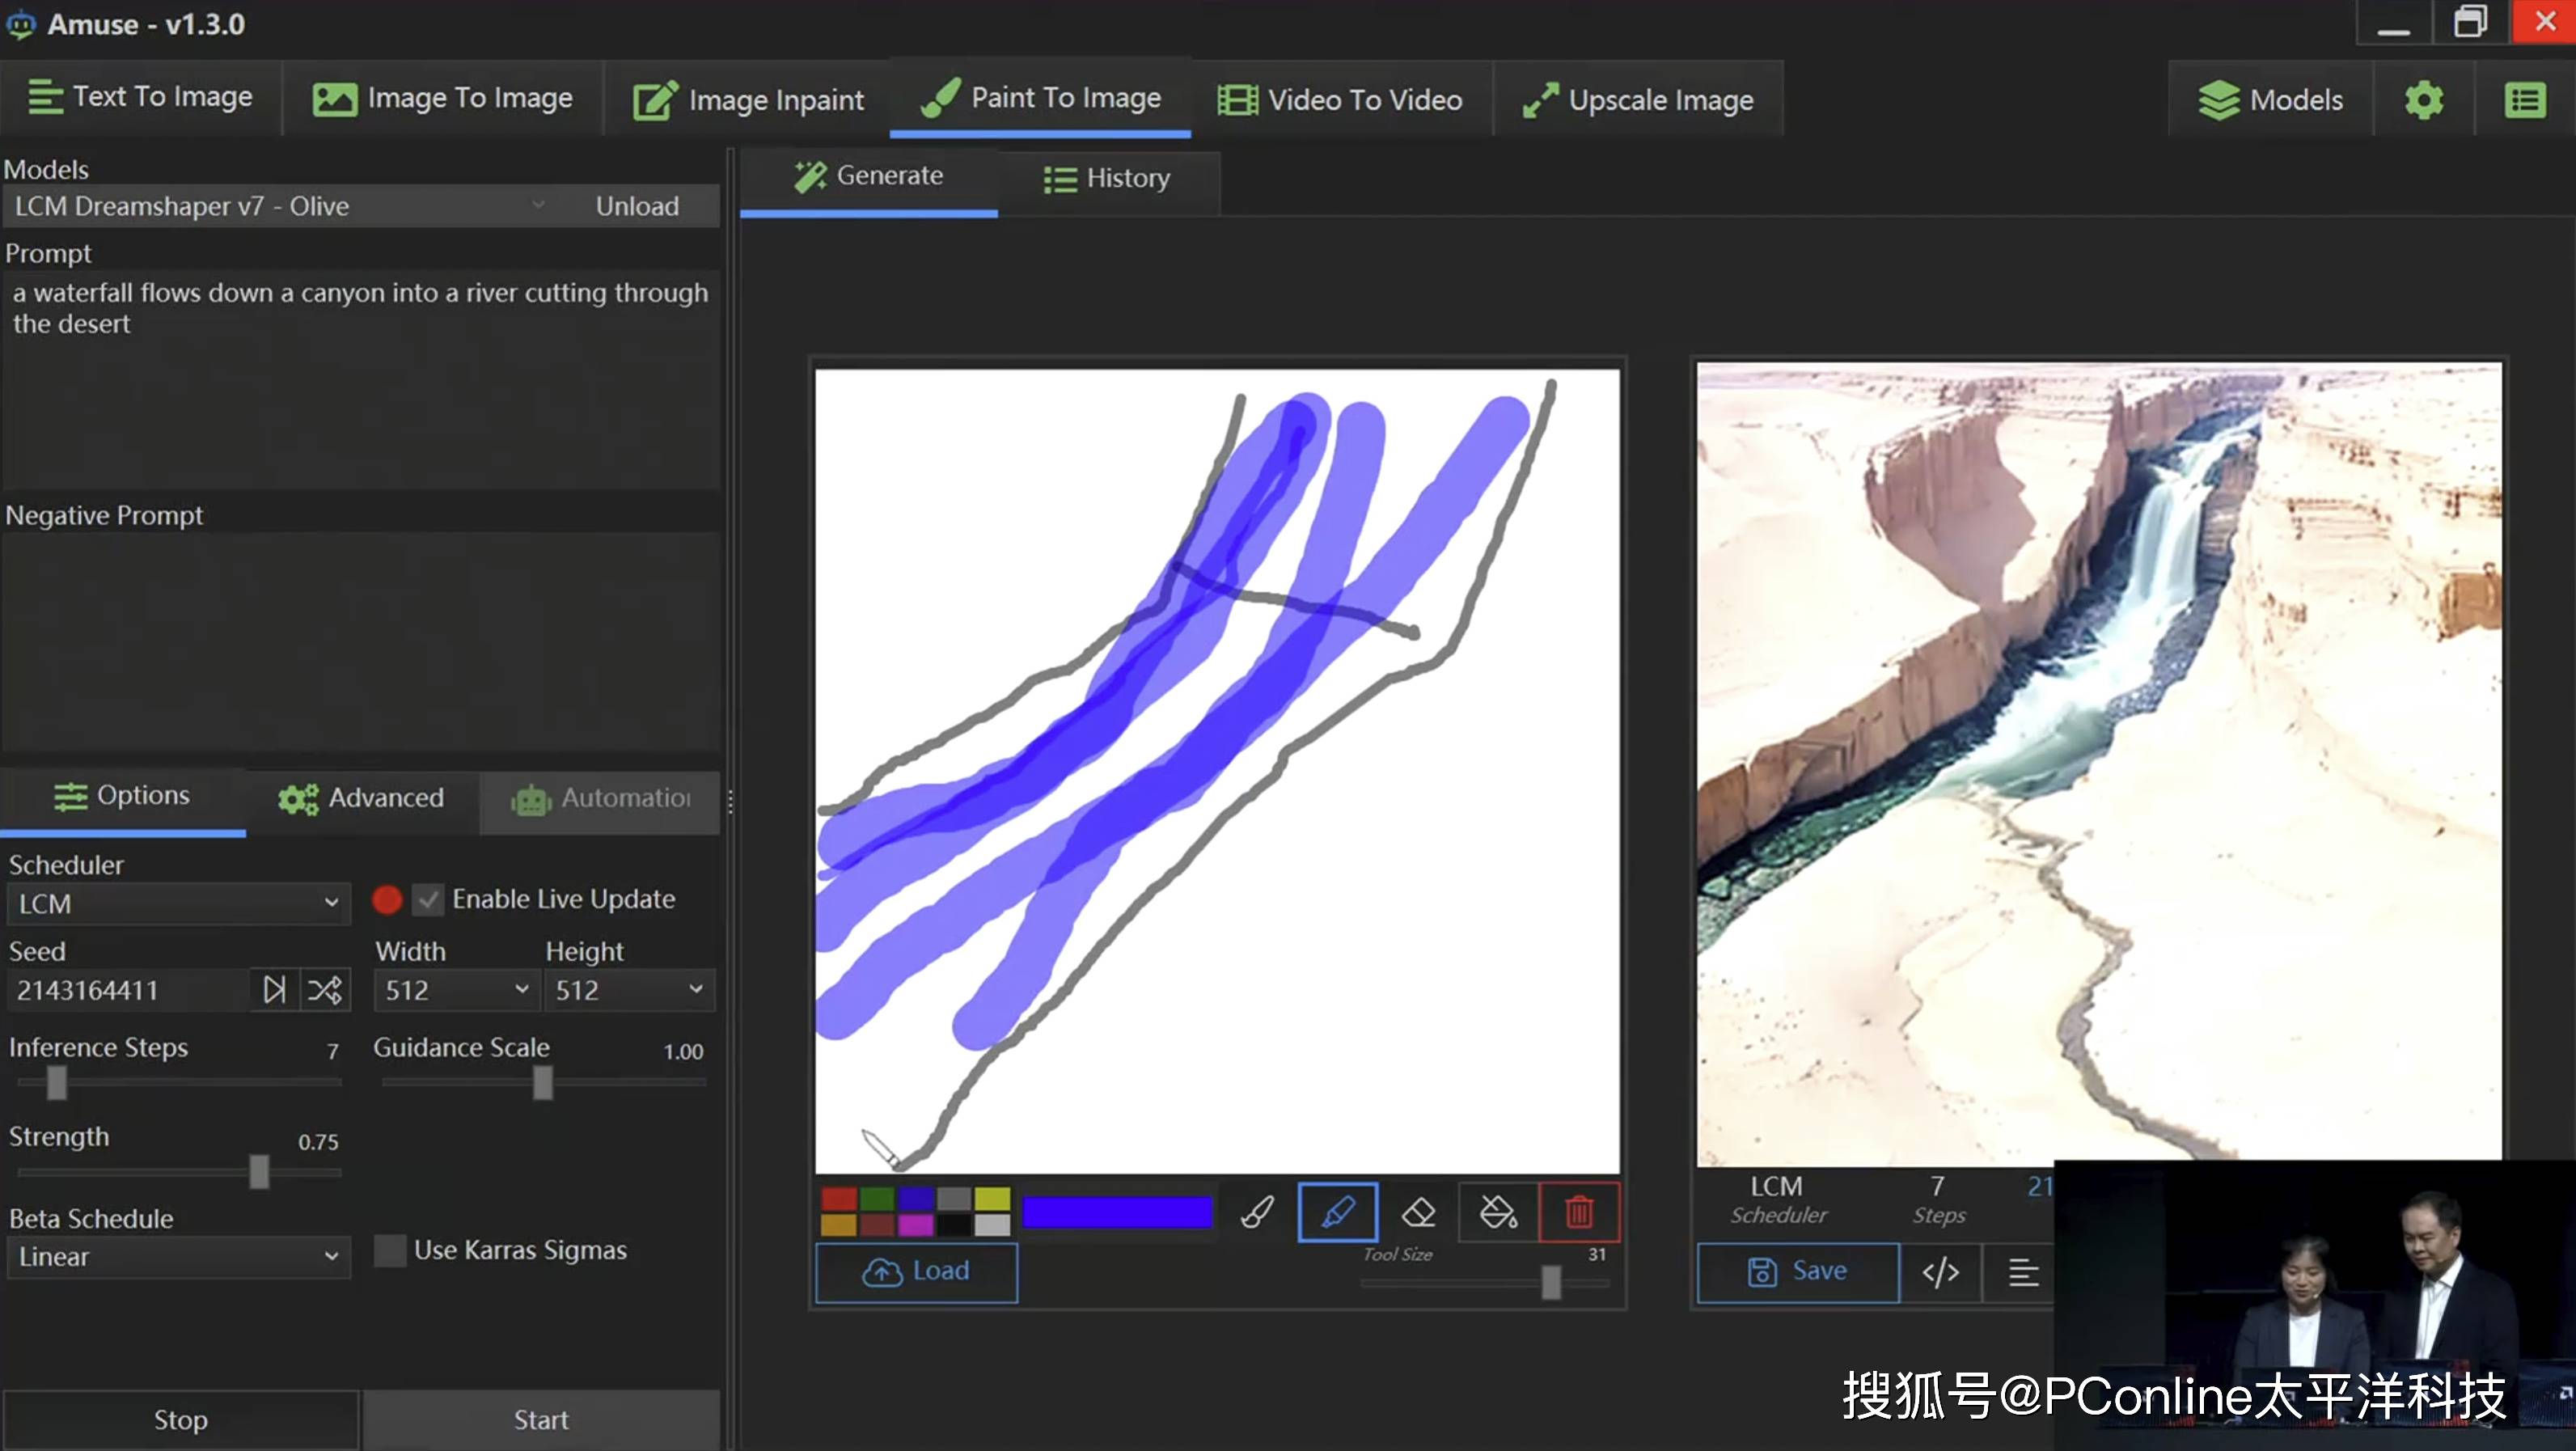Clear canvas with red trash icon
Viewport: 2576px width, 1451px height.
click(x=1578, y=1212)
